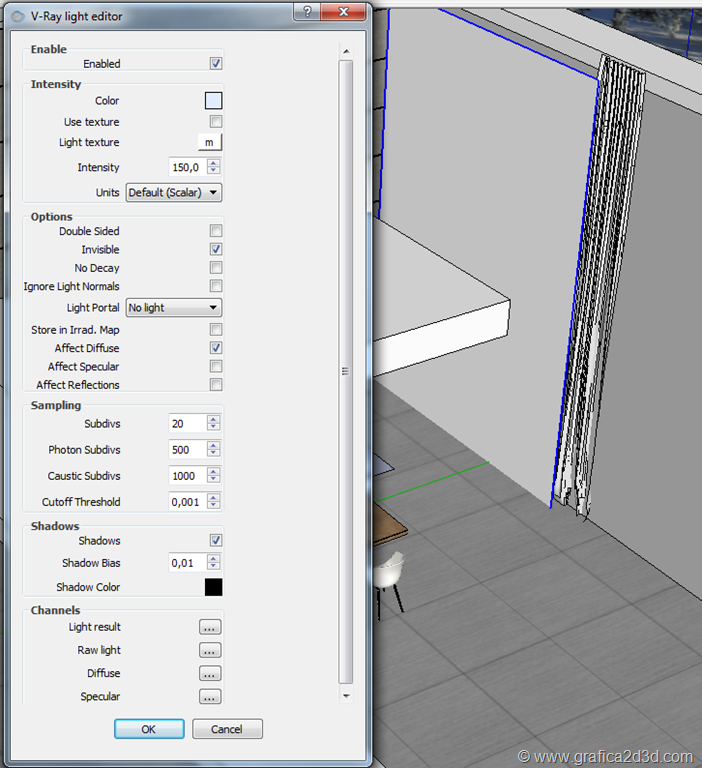Check the Double Sided option

pyautogui.click(x=216, y=231)
